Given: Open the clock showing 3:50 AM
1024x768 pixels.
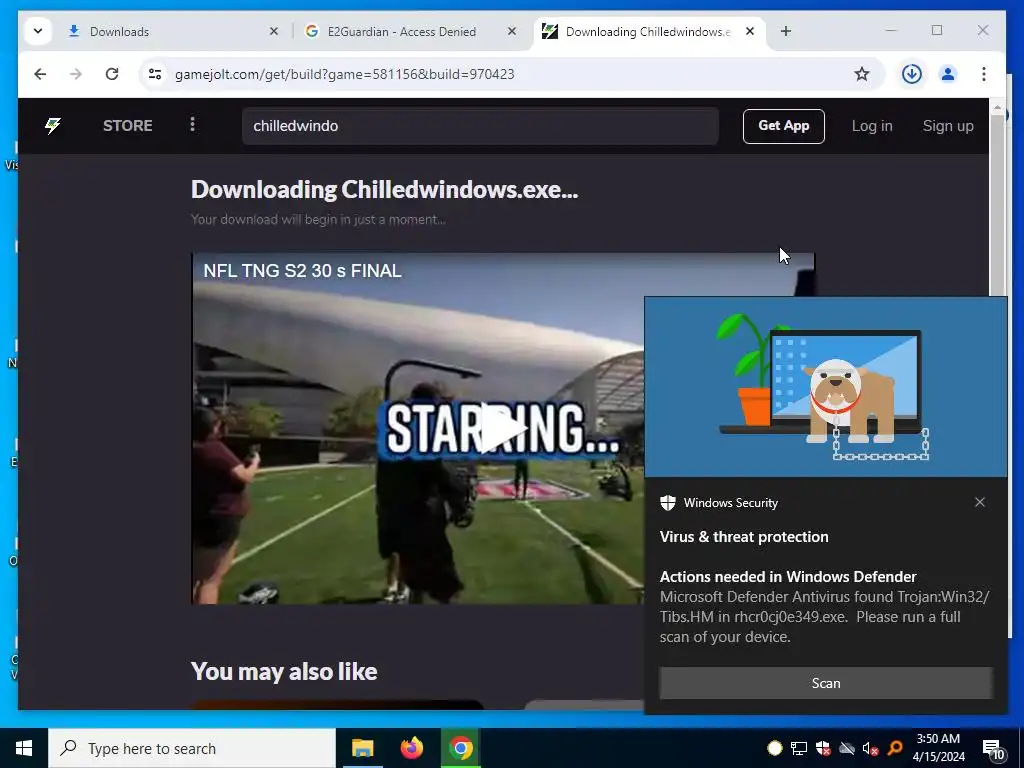Looking at the screenshot, I should coord(938,748).
